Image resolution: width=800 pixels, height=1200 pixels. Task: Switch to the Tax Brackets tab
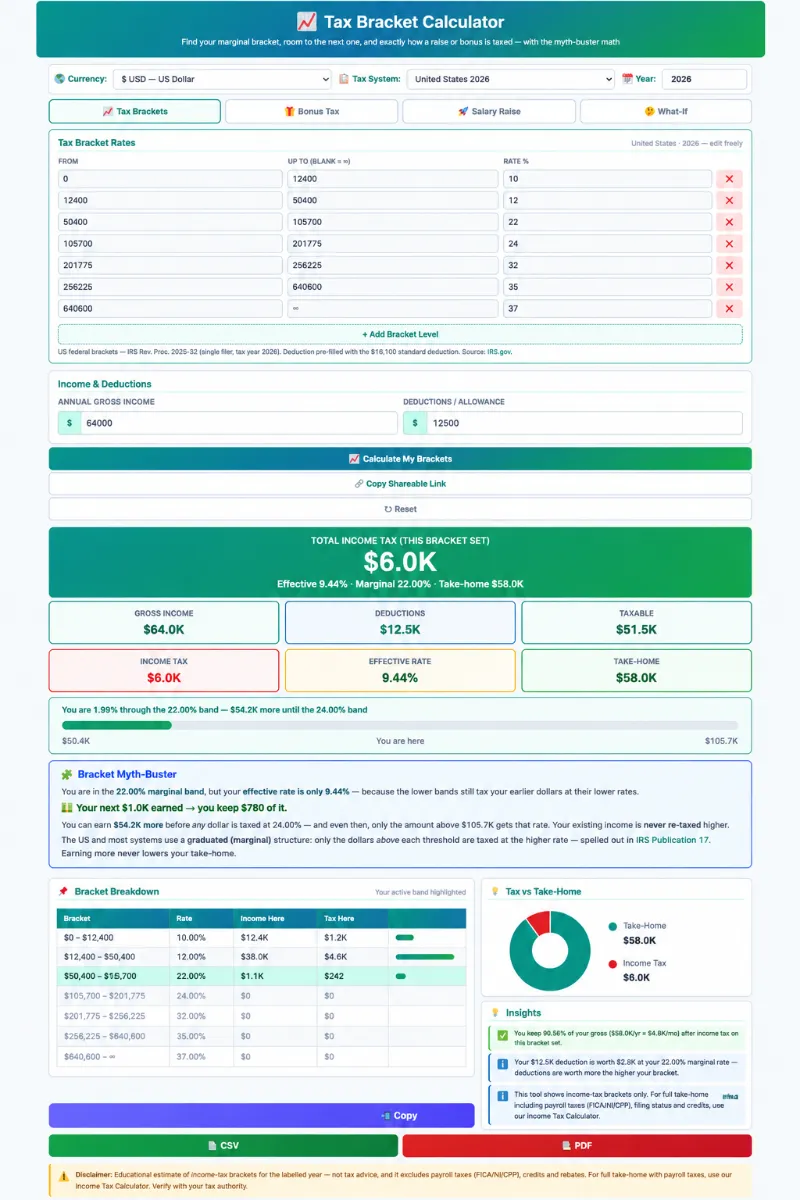coord(135,111)
